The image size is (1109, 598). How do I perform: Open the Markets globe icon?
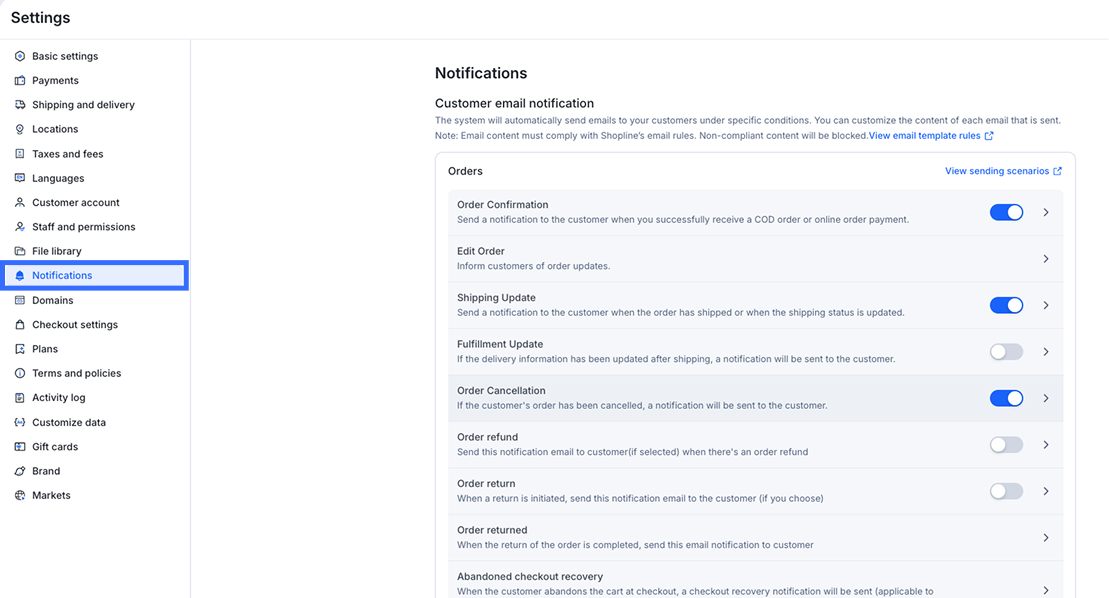point(20,495)
